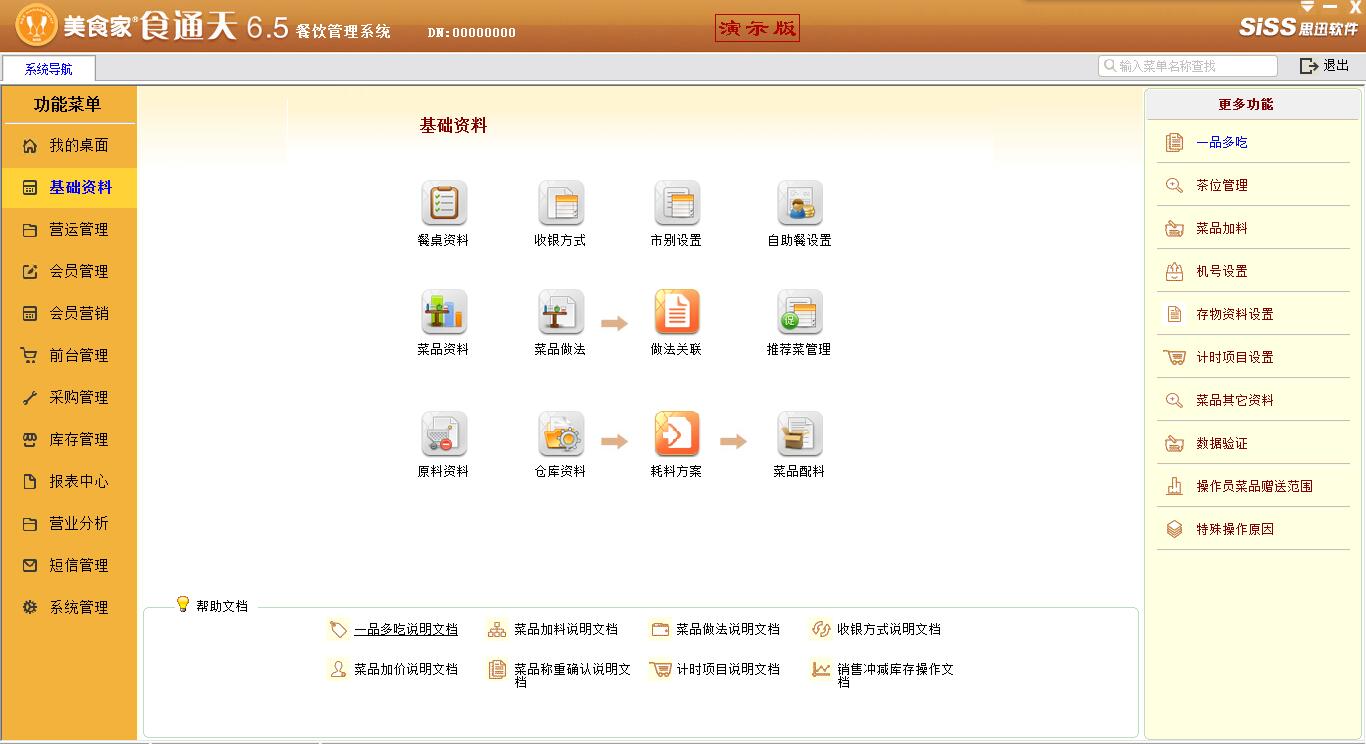The width and height of the screenshot is (1366, 744).
Task: Click the help lightbulb icon beside 帮助文档
Action: [182, 604]
